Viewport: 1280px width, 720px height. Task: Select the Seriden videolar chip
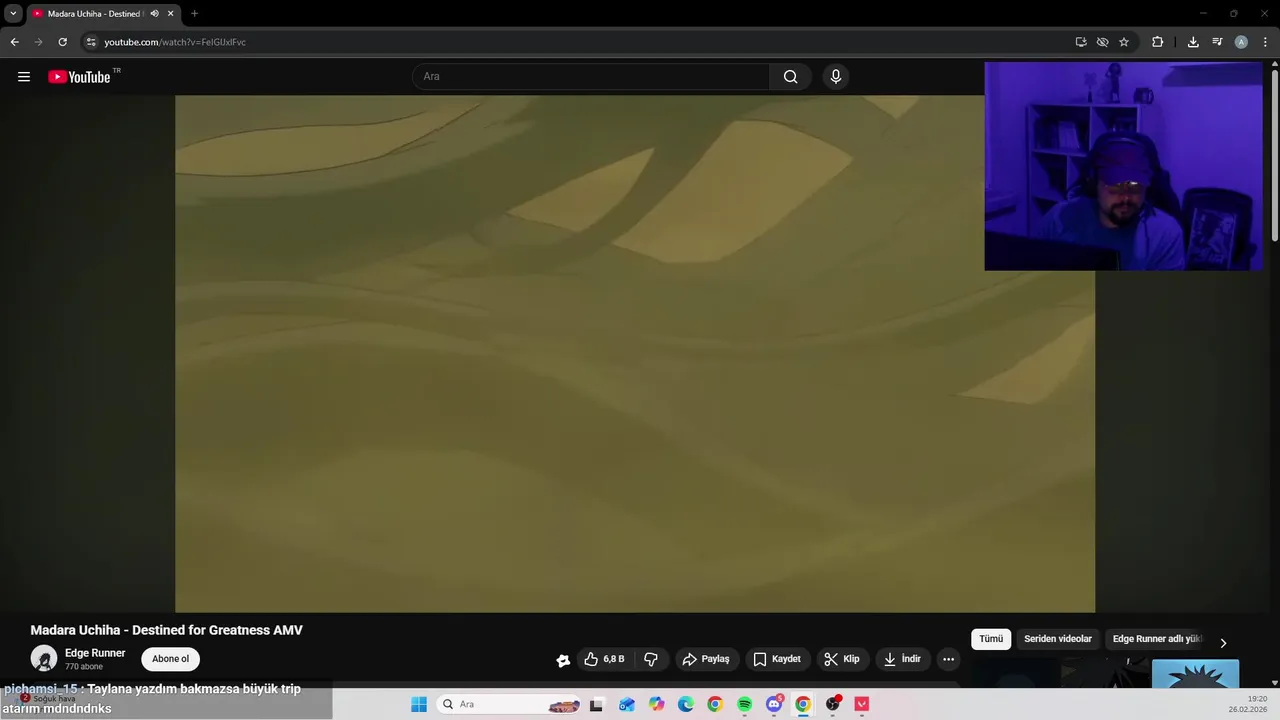click(1058, 639)
